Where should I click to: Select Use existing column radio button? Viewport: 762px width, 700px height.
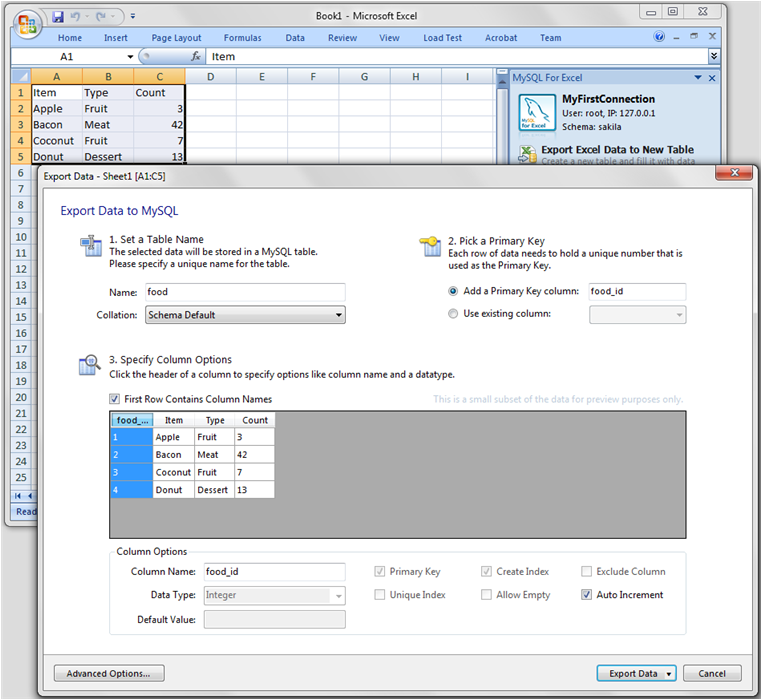click(453, 314)
